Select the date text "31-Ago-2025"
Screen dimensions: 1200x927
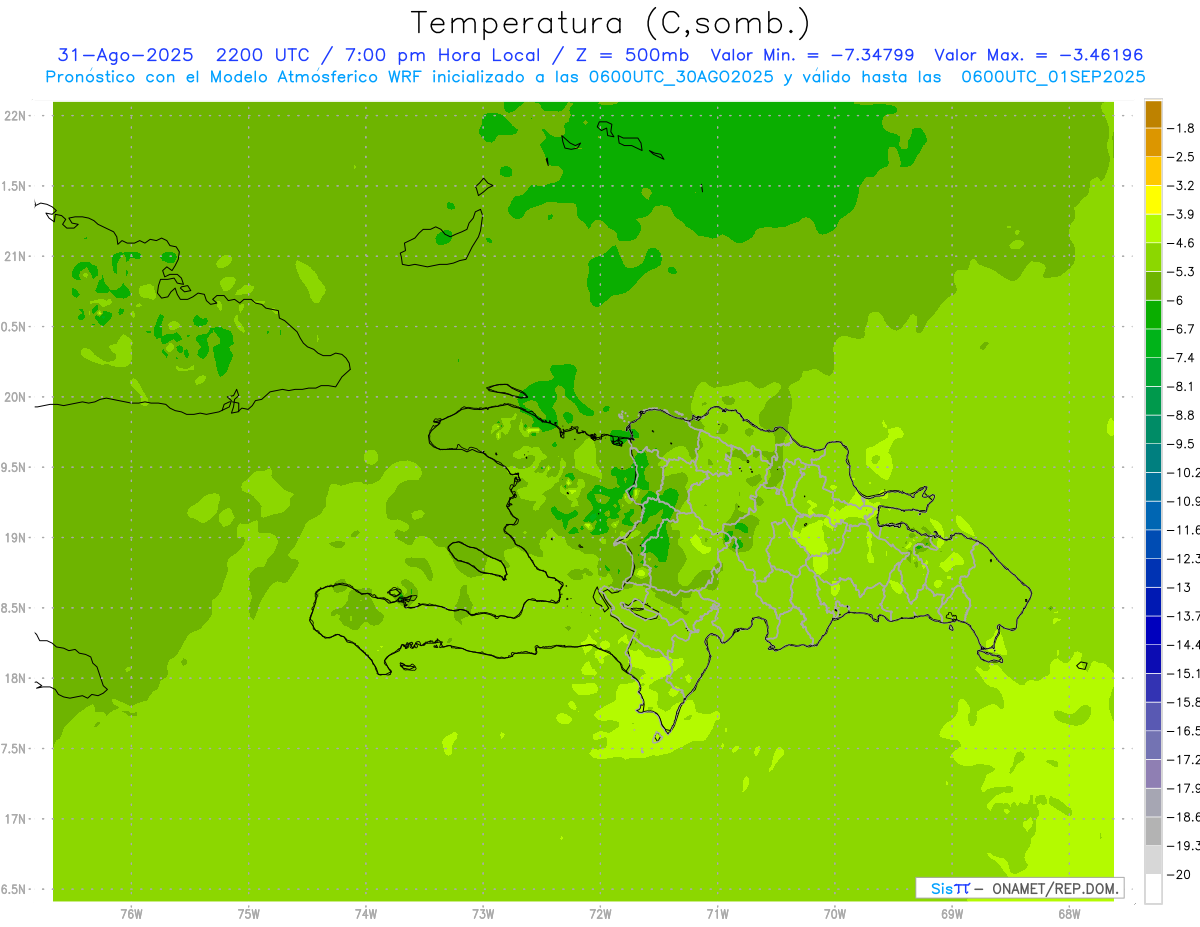click(x=125, y=55)
